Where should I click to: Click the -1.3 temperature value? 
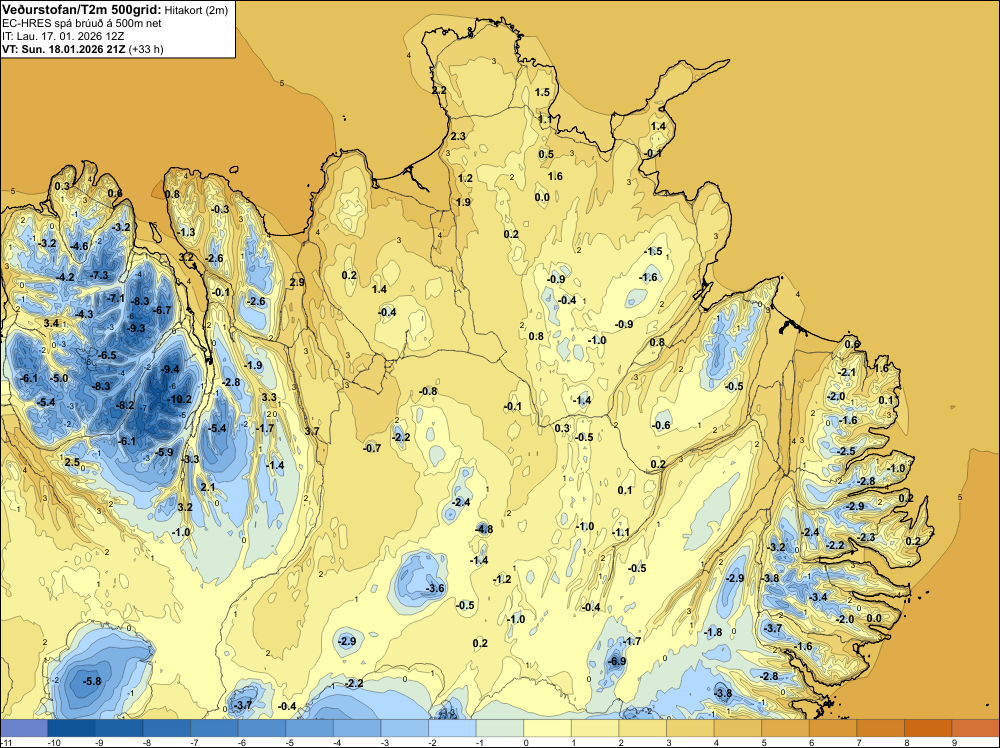[x=186, y=233]
